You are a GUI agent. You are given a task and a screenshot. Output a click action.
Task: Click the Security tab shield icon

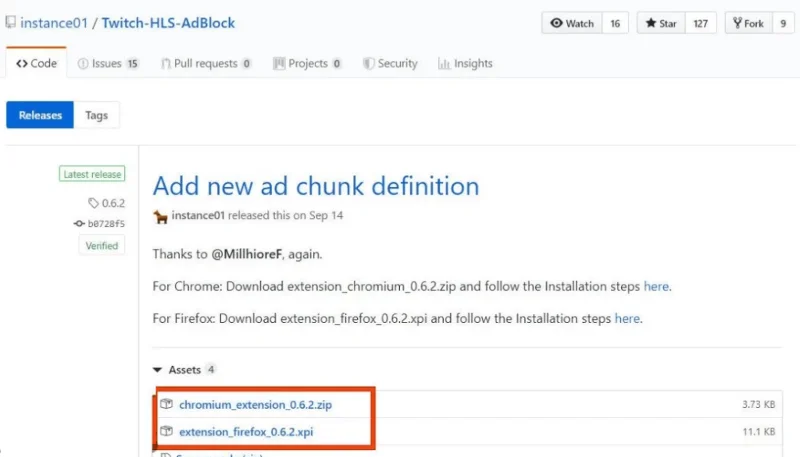click(x=368, y=63)
